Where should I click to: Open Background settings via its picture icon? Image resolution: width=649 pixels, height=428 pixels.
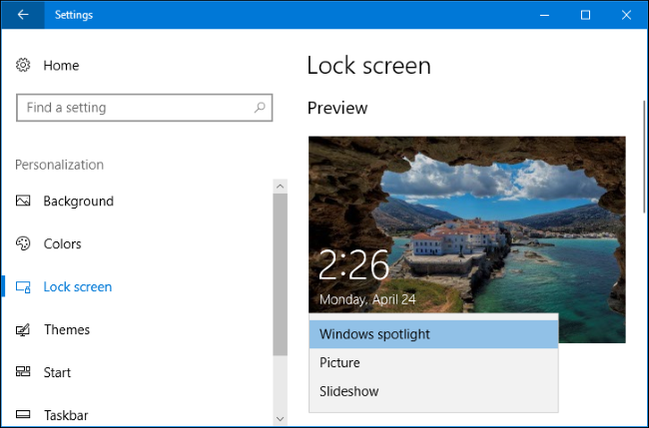[x=24, y=201]
